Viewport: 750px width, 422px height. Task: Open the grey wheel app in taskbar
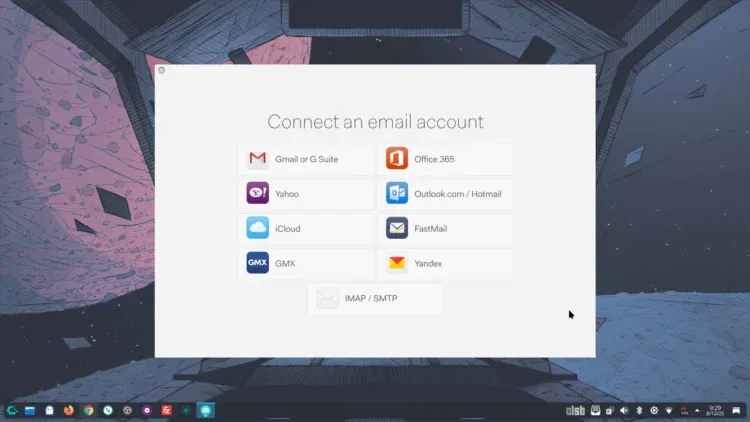point(127,411)
